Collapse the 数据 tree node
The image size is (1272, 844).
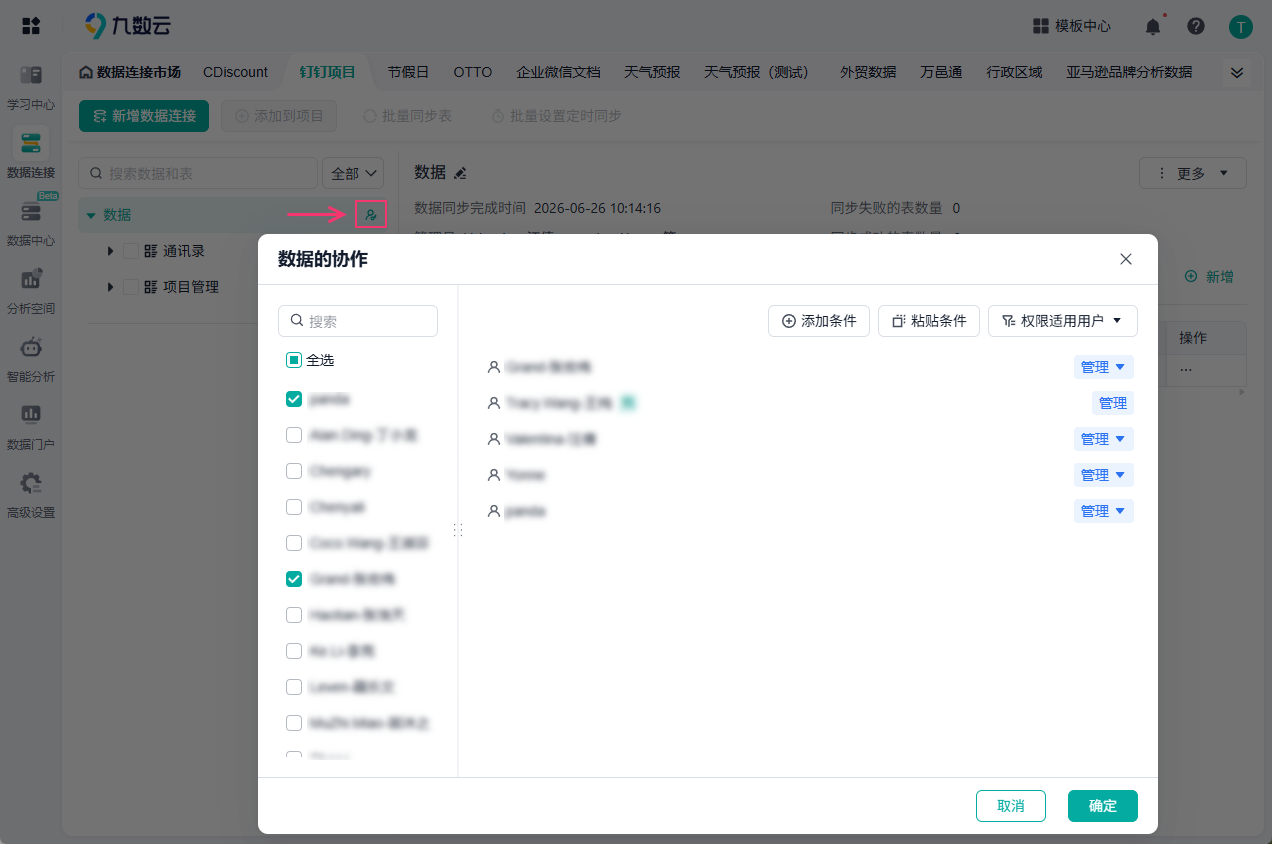(x=91, y=215)
